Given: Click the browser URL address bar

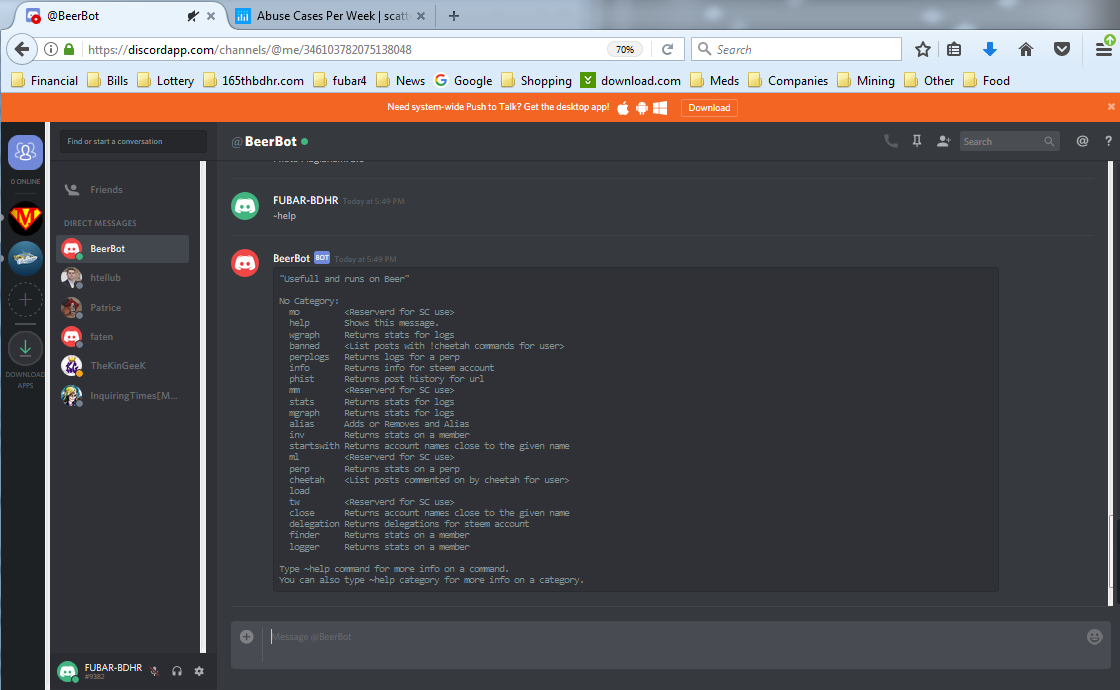Looking at the screenshot, I should pyautogui.click(x=343, y=49).
